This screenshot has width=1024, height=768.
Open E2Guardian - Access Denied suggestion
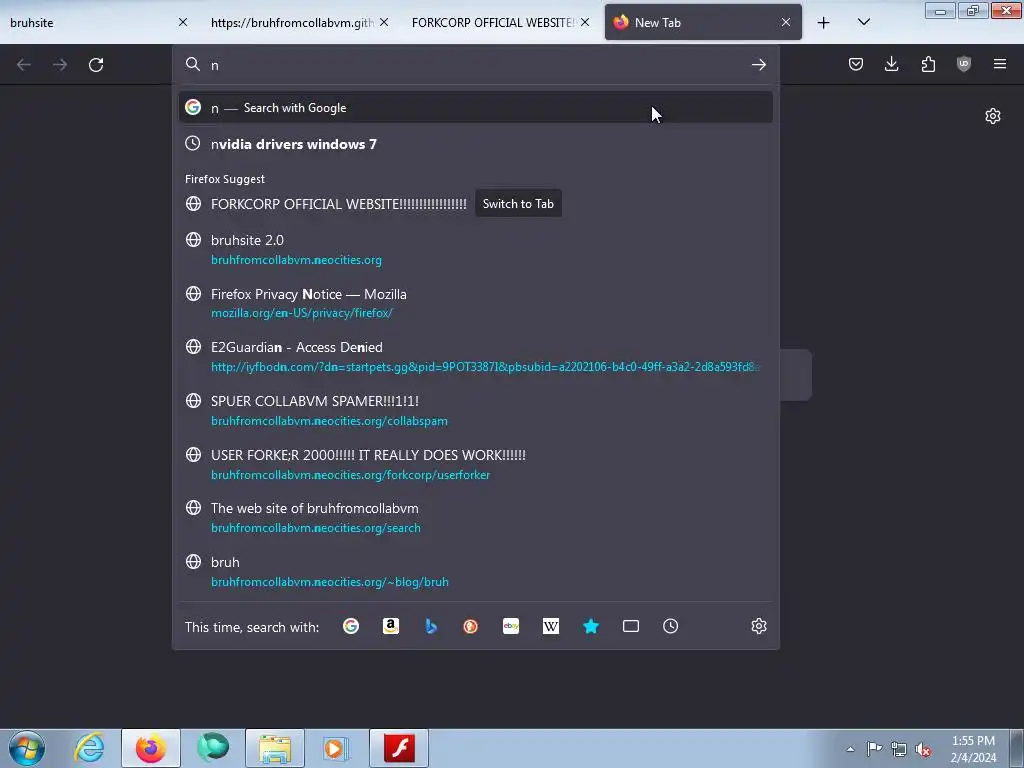coord(475,357)
